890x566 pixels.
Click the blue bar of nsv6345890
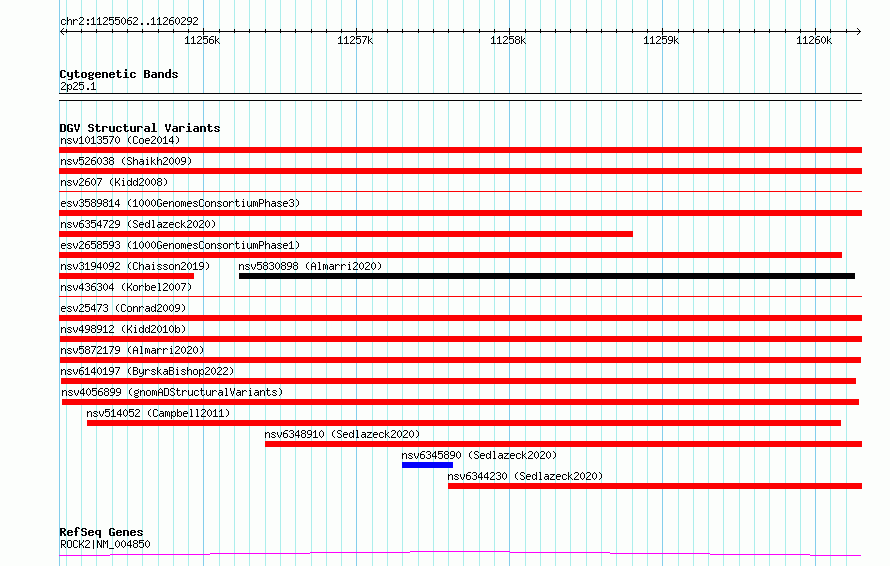coord(427,465)
